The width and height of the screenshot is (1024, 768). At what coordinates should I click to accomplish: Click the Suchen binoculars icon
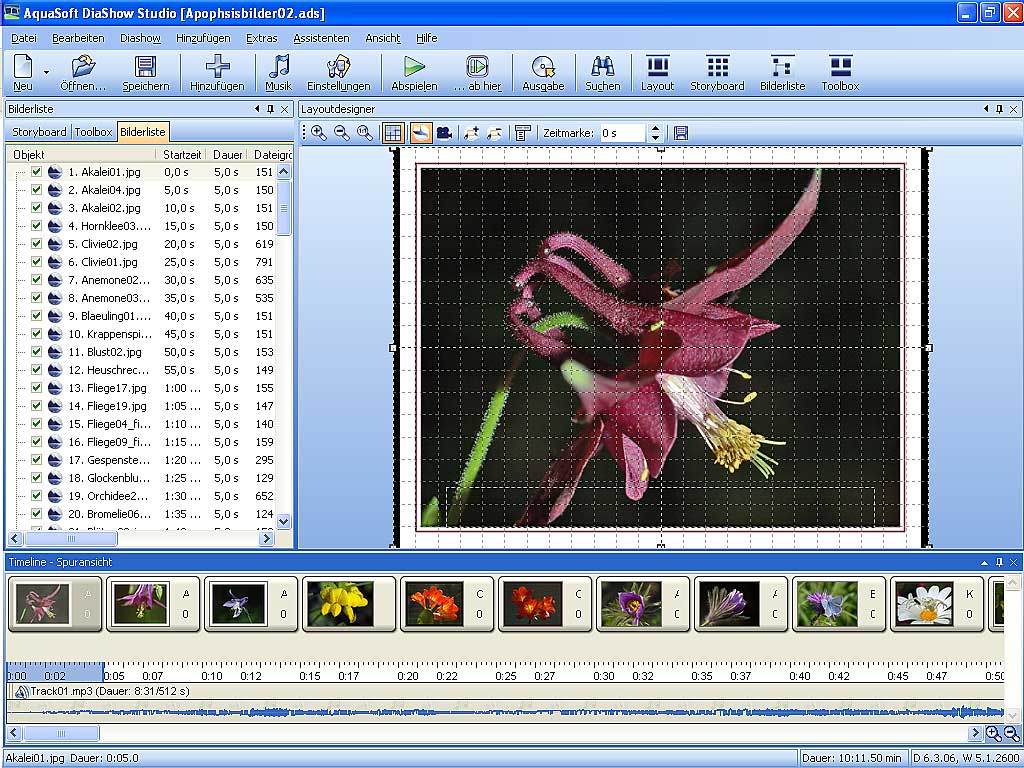tap(602, 73)
